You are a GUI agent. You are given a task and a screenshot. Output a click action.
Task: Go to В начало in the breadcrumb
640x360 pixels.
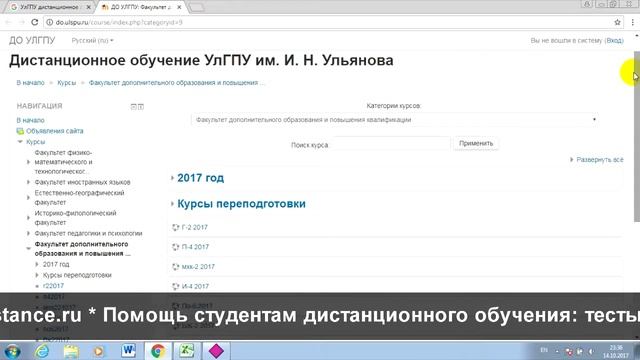click(x=31, y=83)
